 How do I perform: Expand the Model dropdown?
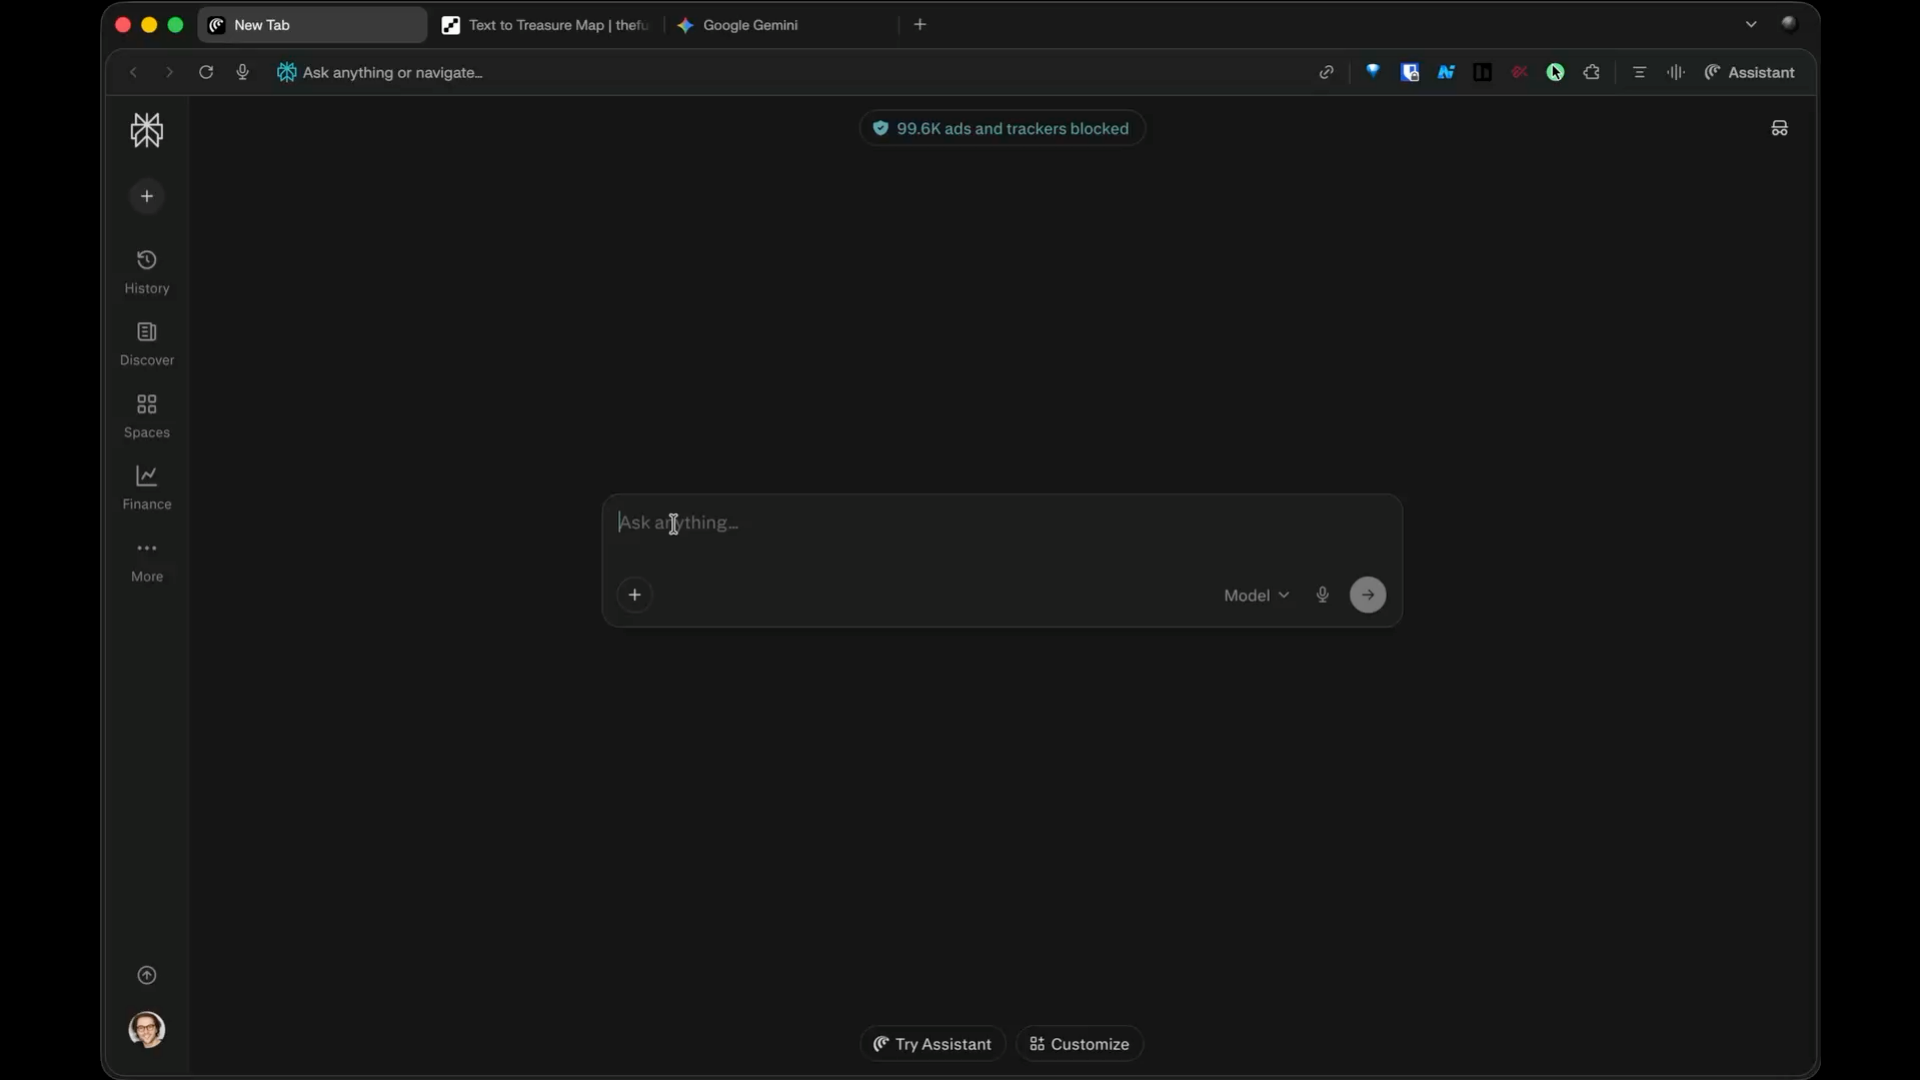click(1256, 595)
